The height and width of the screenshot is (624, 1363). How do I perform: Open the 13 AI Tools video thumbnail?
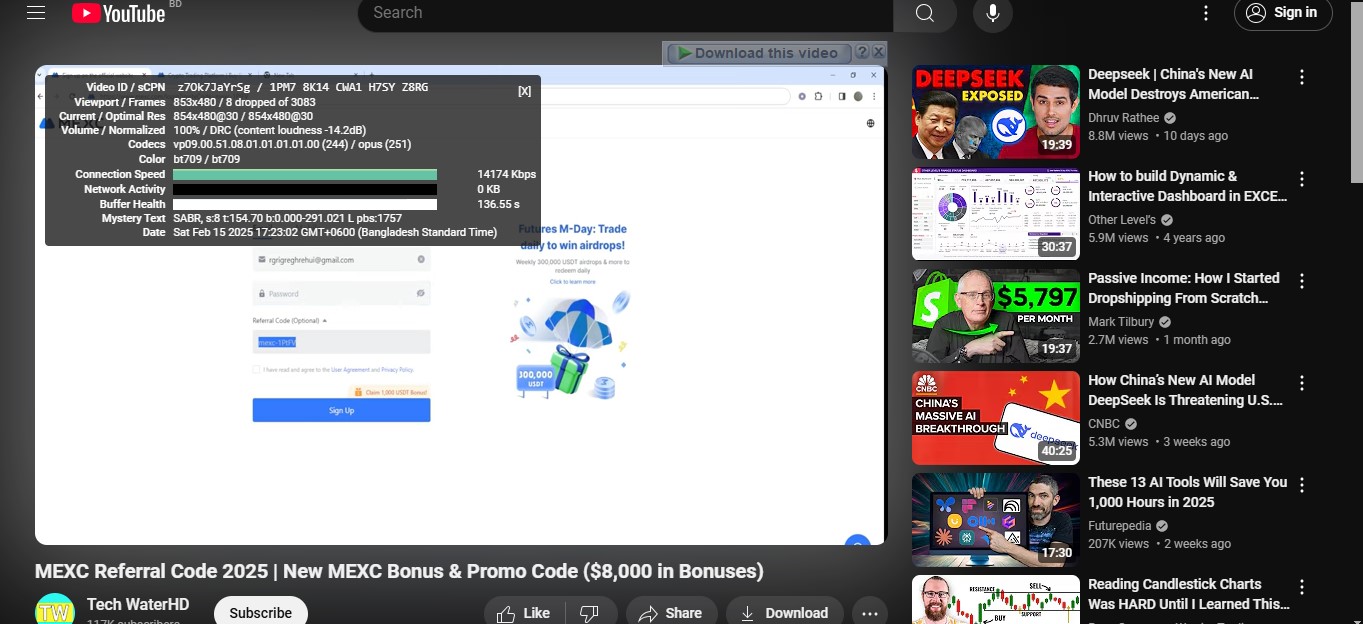pyautogui.click(x=996, y=520)
